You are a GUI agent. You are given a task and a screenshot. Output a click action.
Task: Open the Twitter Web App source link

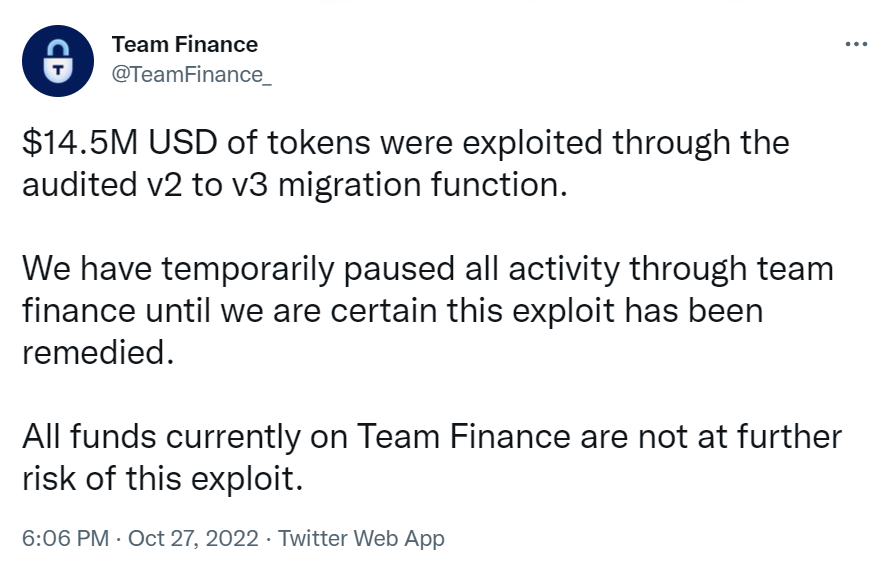tap(361, 538)
